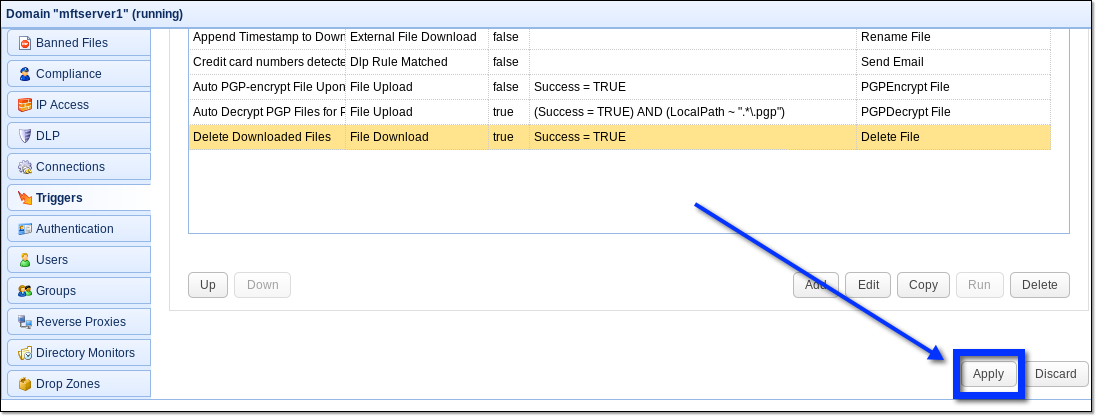Screen dimensions: 1096x416
Task: Select the Credit card numbers detected row
Action: pyautogui.click(x=268, y=62)
